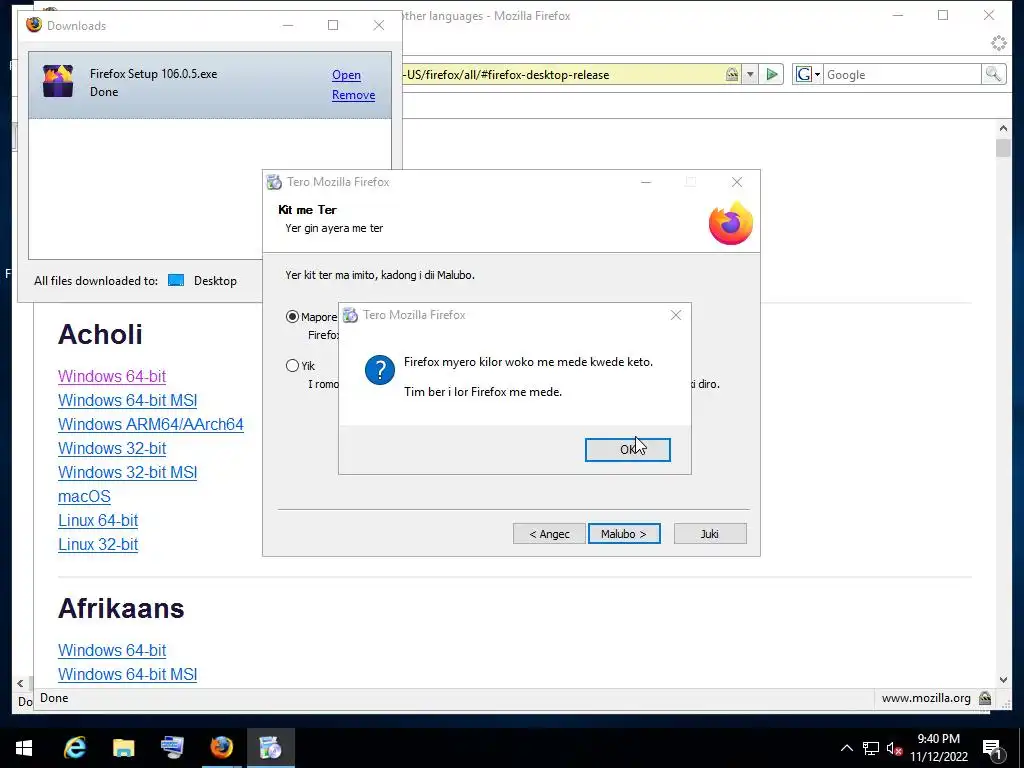Cancel setup with the Juki button
1024x768 pixels.
(710, 534)
